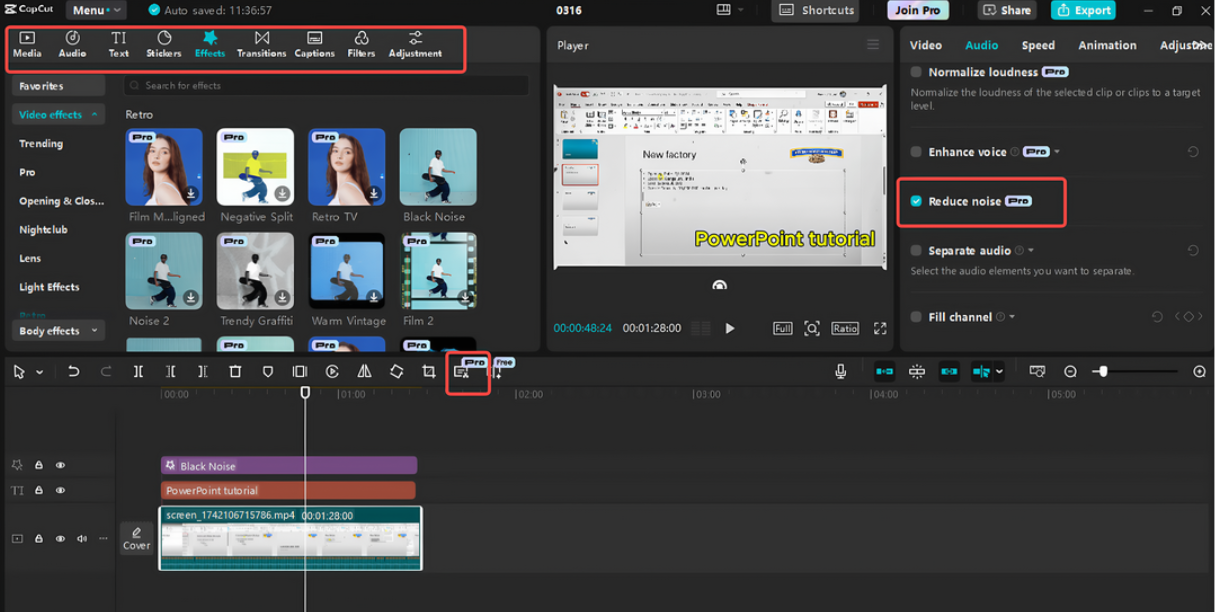Collapse the Video effects category
Screen dimensions: 1215x612
click(x=95, y=115)
